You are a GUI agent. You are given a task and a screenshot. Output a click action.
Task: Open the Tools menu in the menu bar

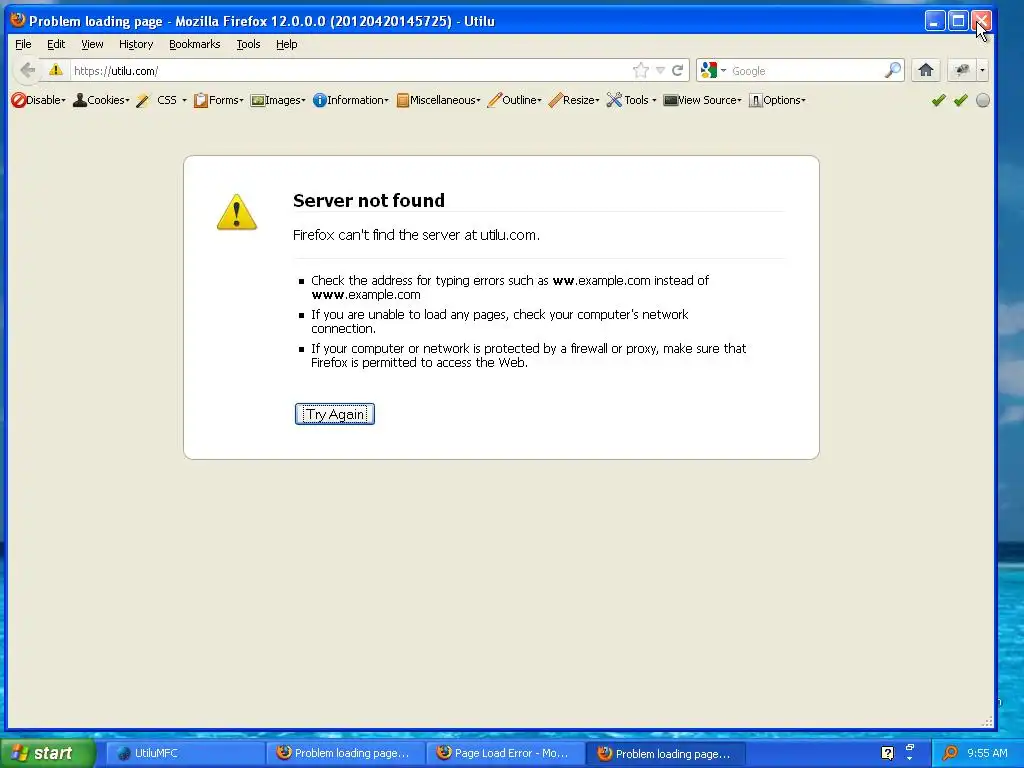(248, 44)
